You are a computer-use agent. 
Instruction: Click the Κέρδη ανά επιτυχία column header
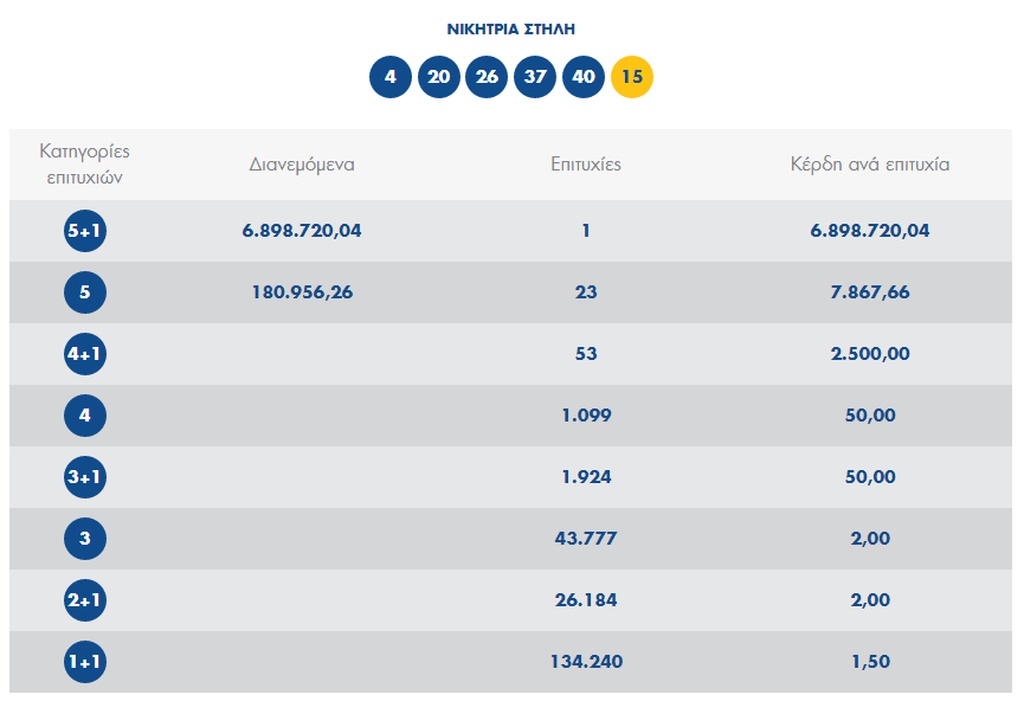870,165
